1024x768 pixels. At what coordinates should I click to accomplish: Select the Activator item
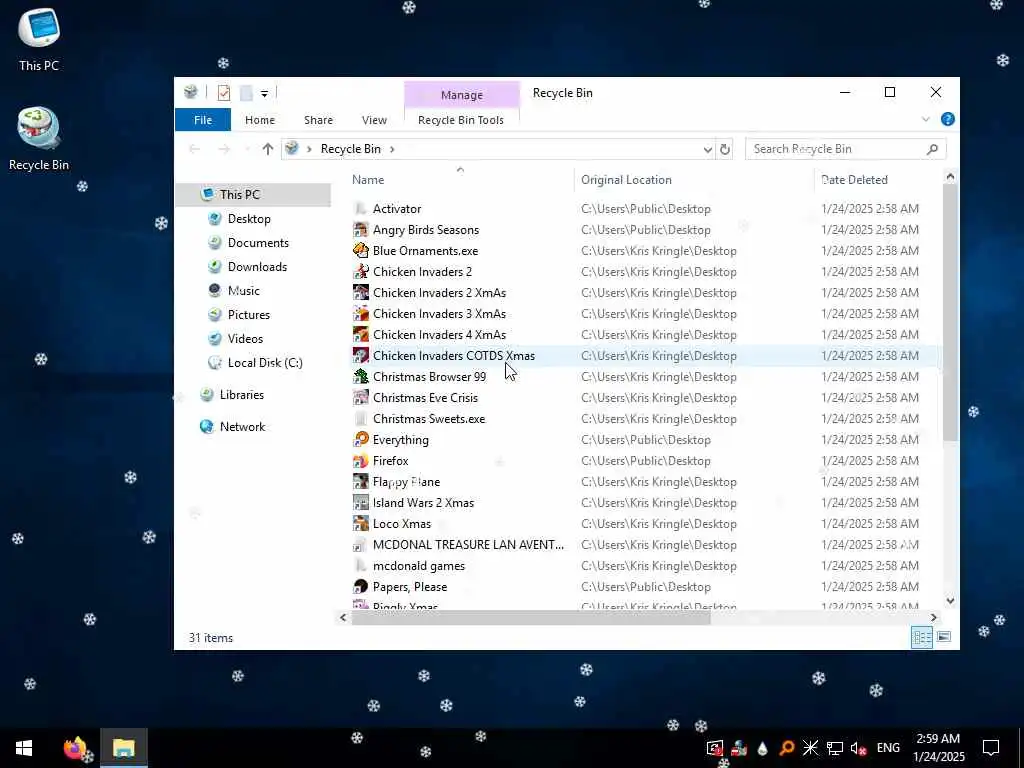397,209
